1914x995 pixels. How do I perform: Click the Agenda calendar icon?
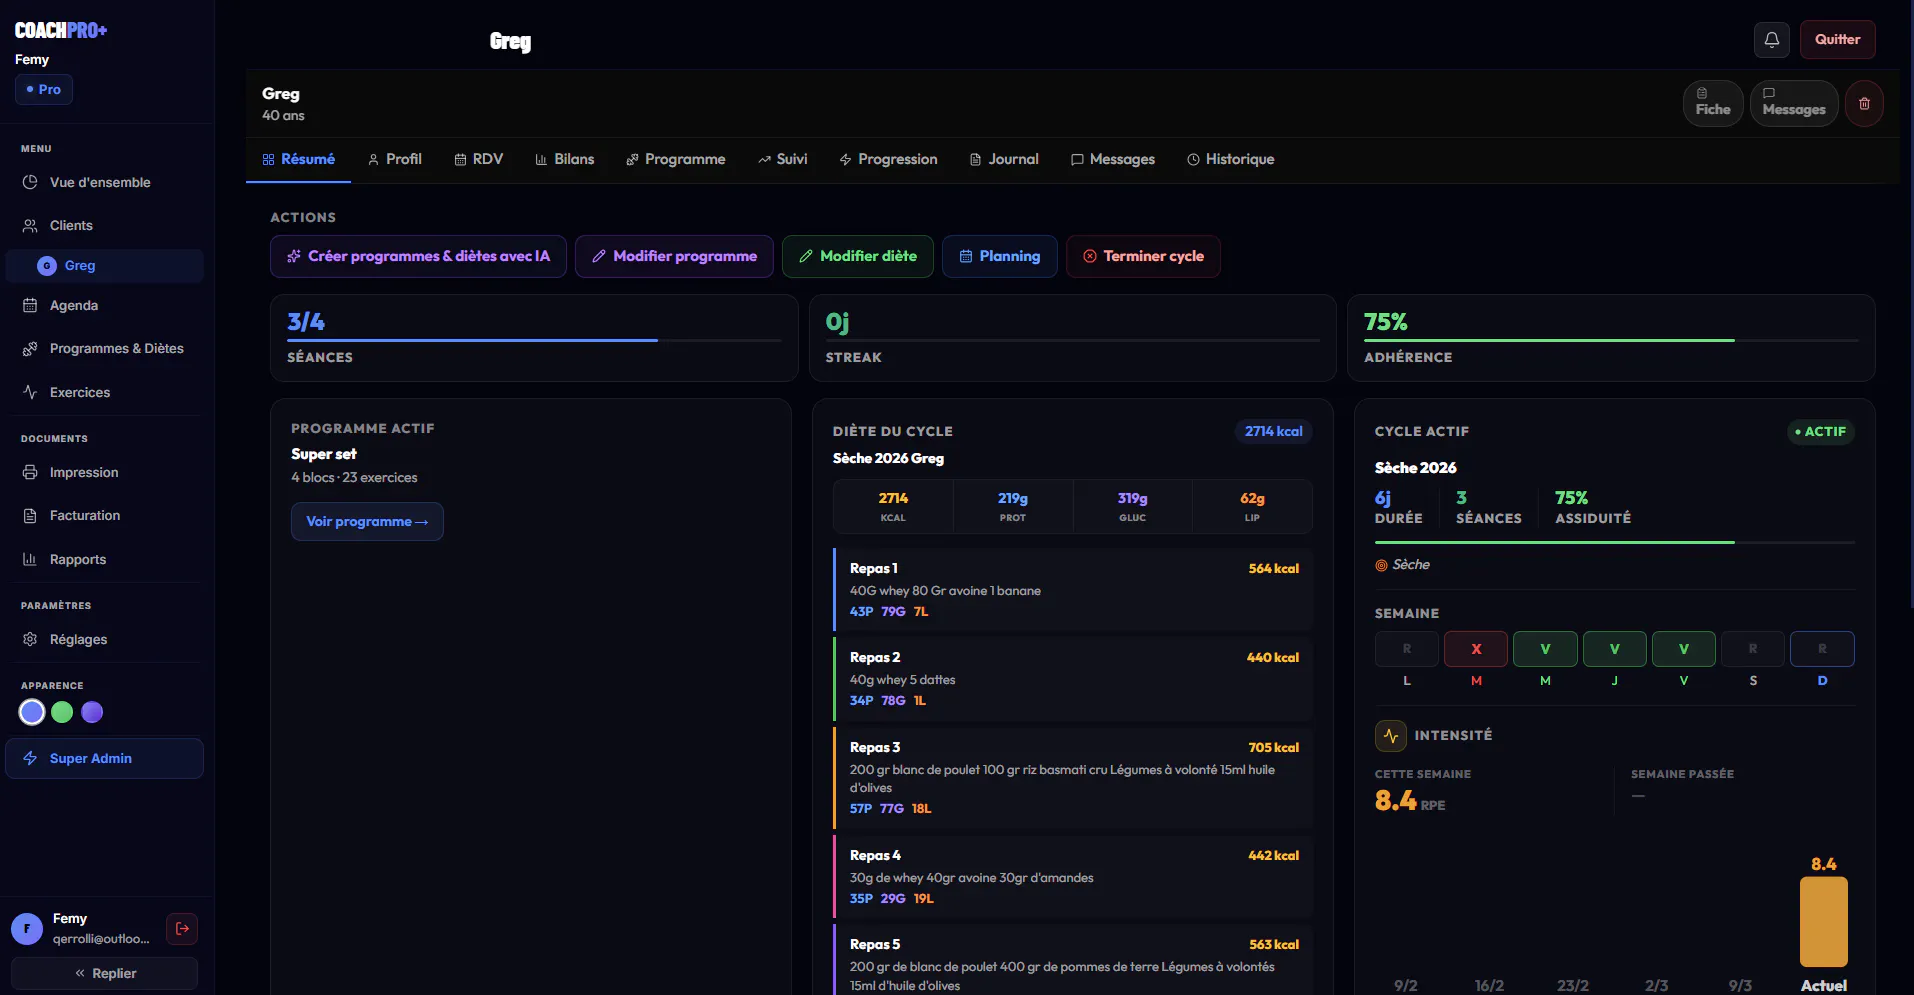coord(30,306)
